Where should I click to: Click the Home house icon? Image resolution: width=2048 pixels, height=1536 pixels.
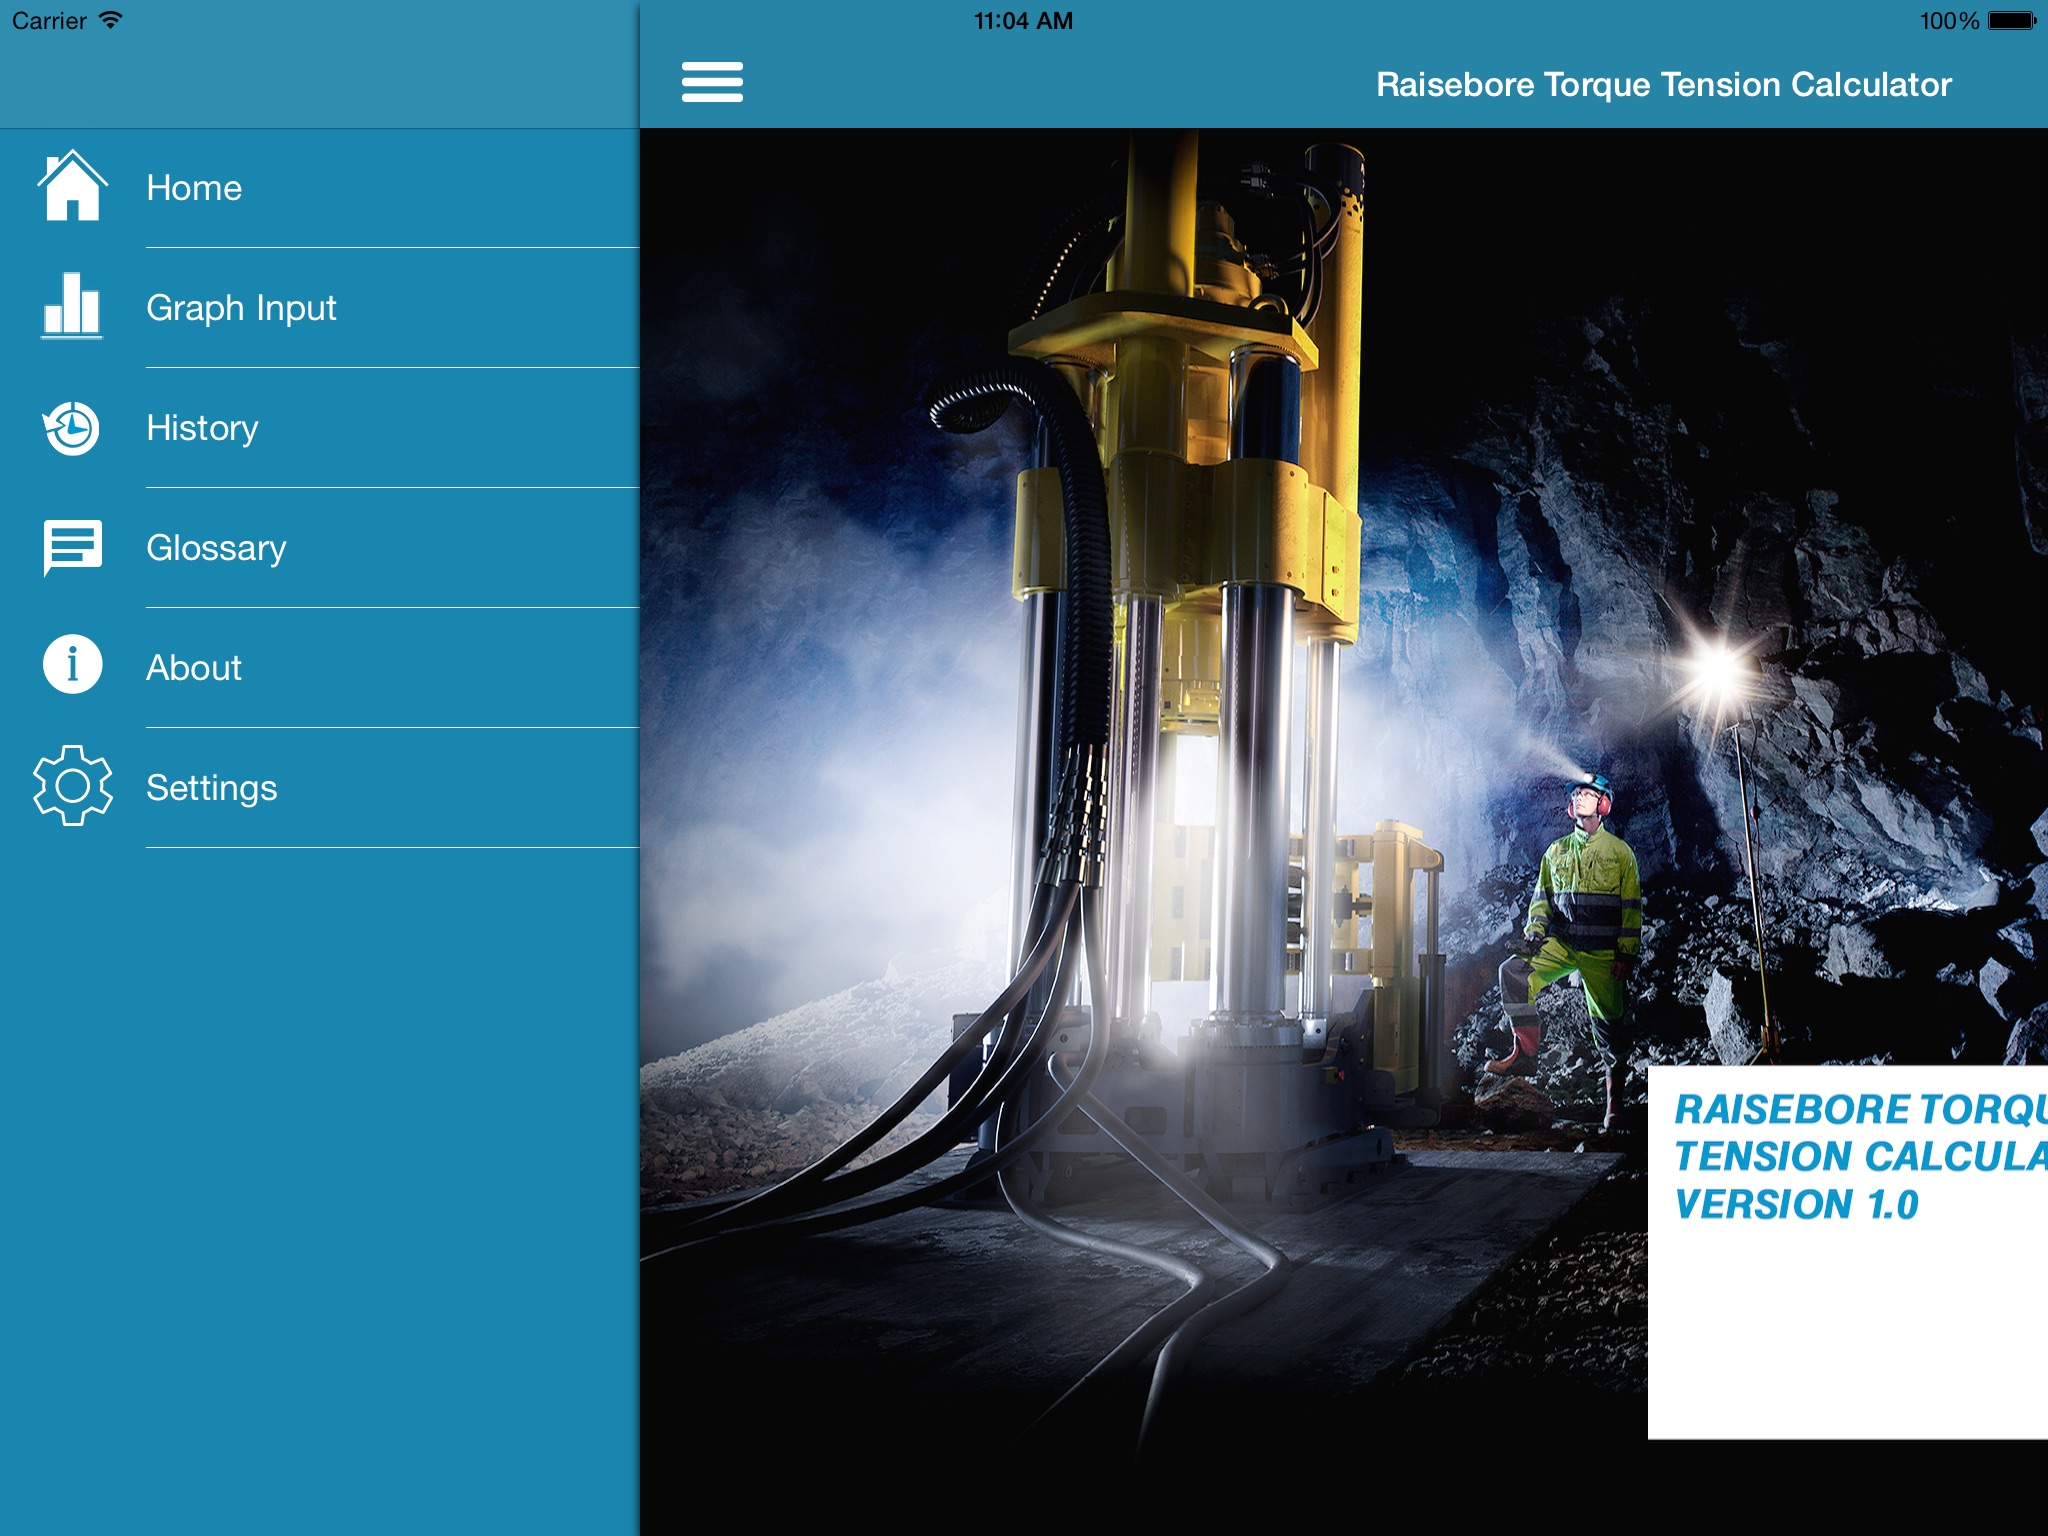(x=72, y=186)
